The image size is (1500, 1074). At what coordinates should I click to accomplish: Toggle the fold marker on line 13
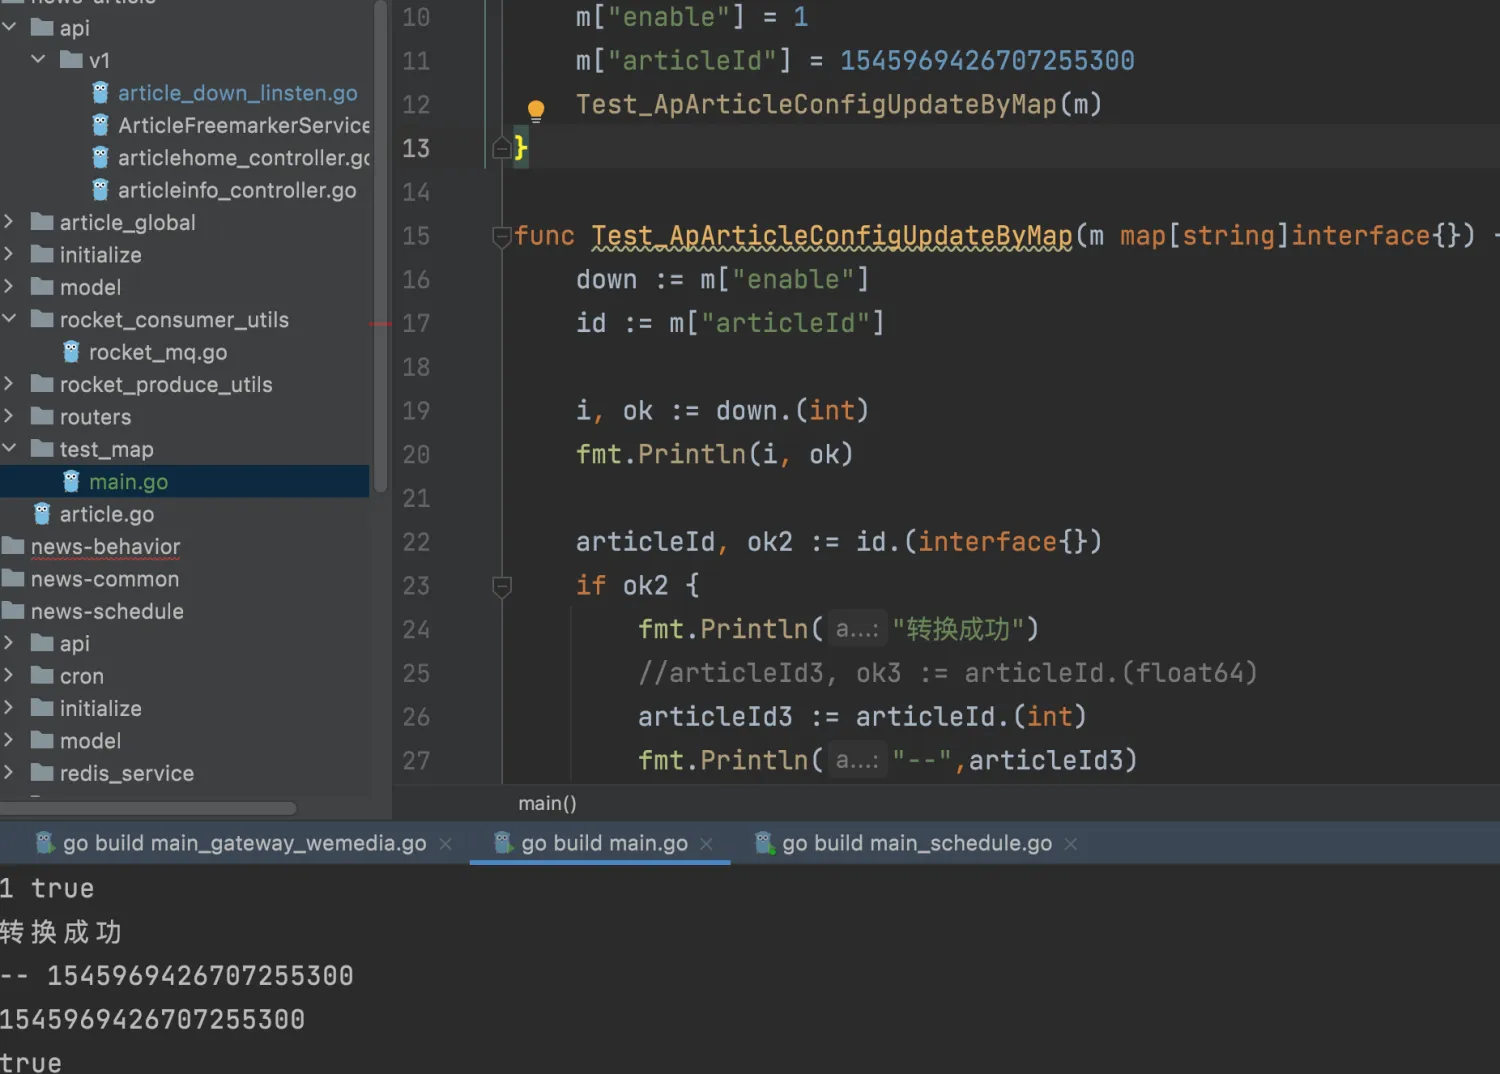click(x=501, y=147)
